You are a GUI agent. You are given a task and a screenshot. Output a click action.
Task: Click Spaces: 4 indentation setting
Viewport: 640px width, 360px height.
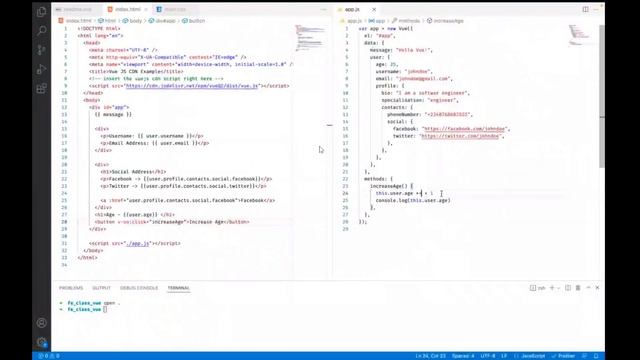coord(463,356)
